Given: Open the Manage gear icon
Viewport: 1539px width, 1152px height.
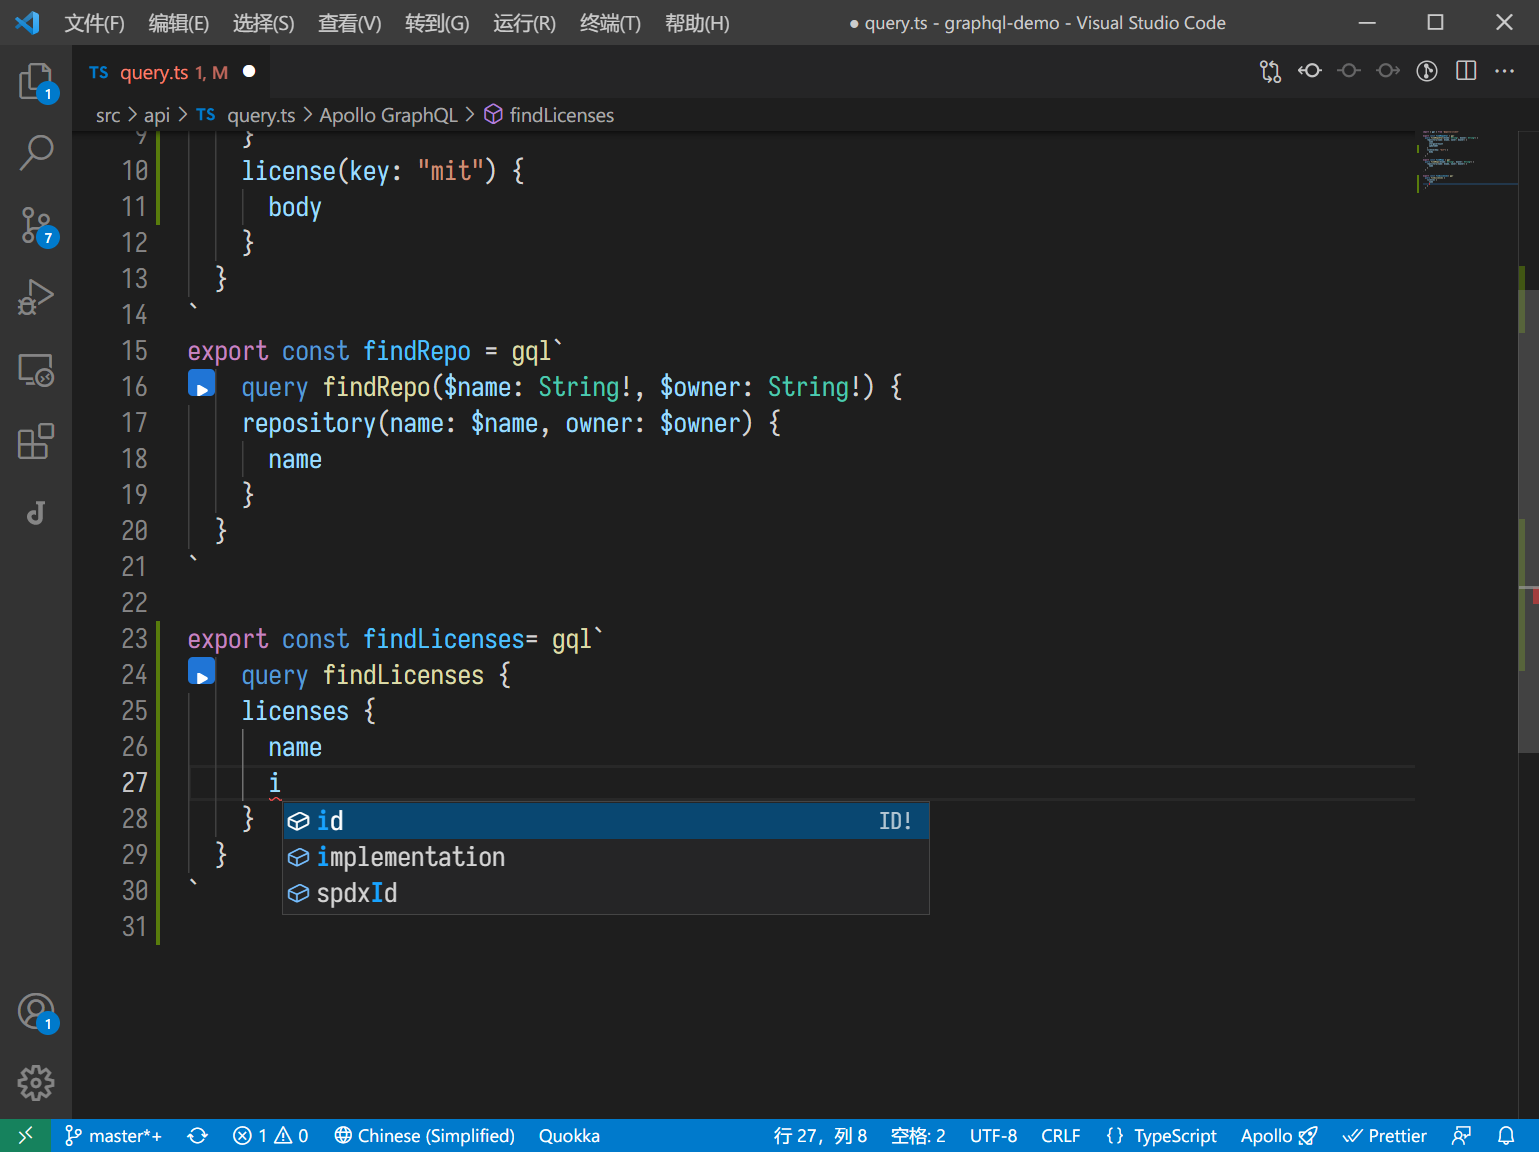Looking at the screenshot, I should (x=36, y=1082).
